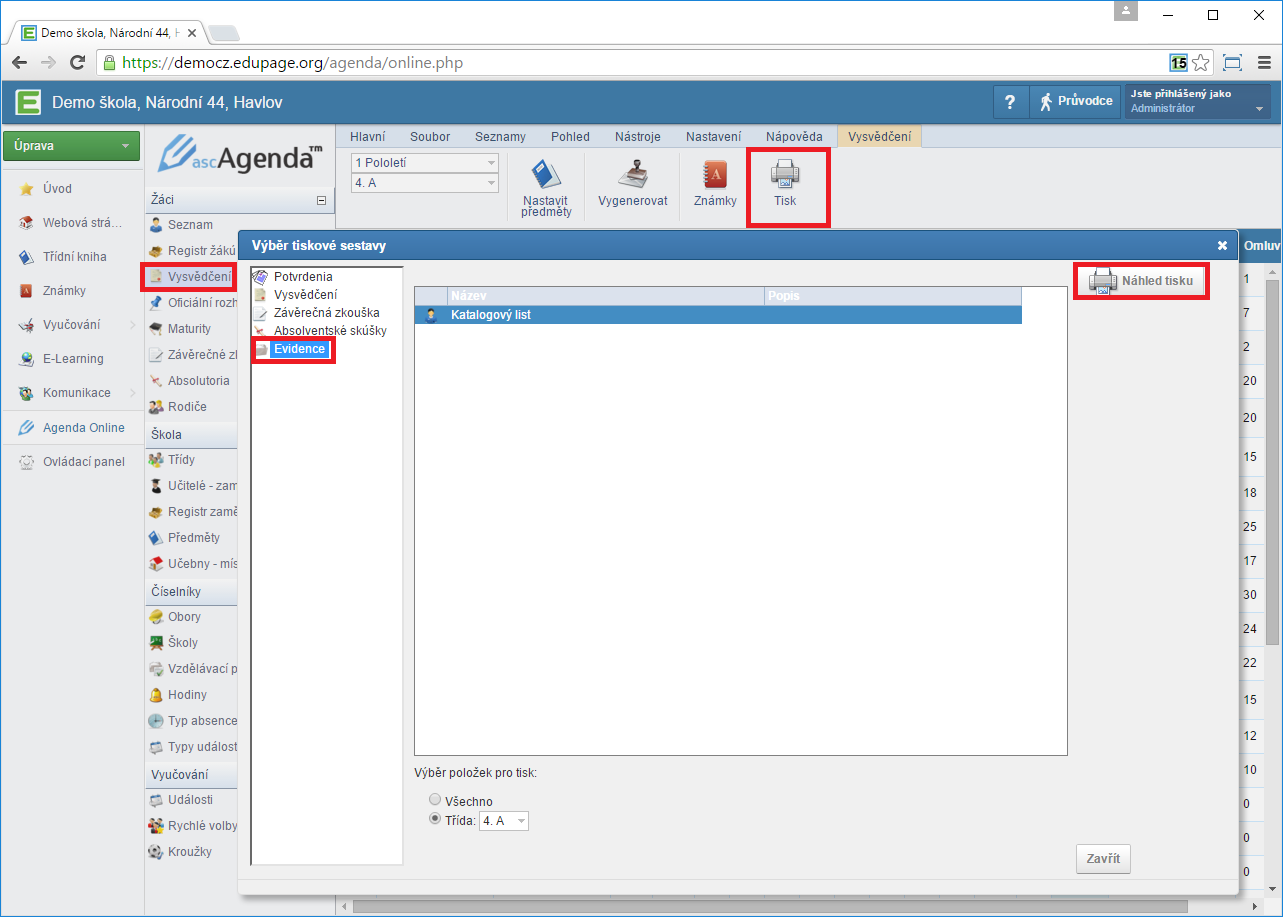Select Závěrečná zkouška in the tree
Viewport: 1283px width, 917px height.
[x=326, y=313]
